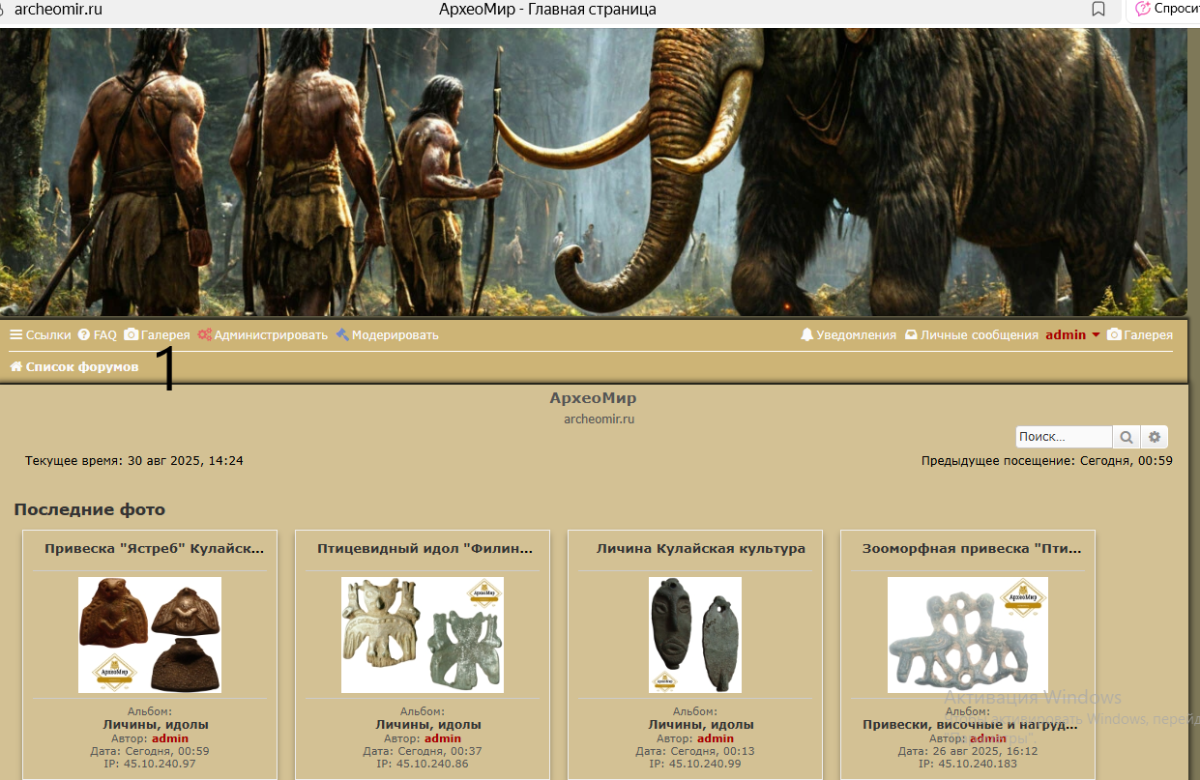Open the Привески, височные album link
1200x780 pixels.
970,724
